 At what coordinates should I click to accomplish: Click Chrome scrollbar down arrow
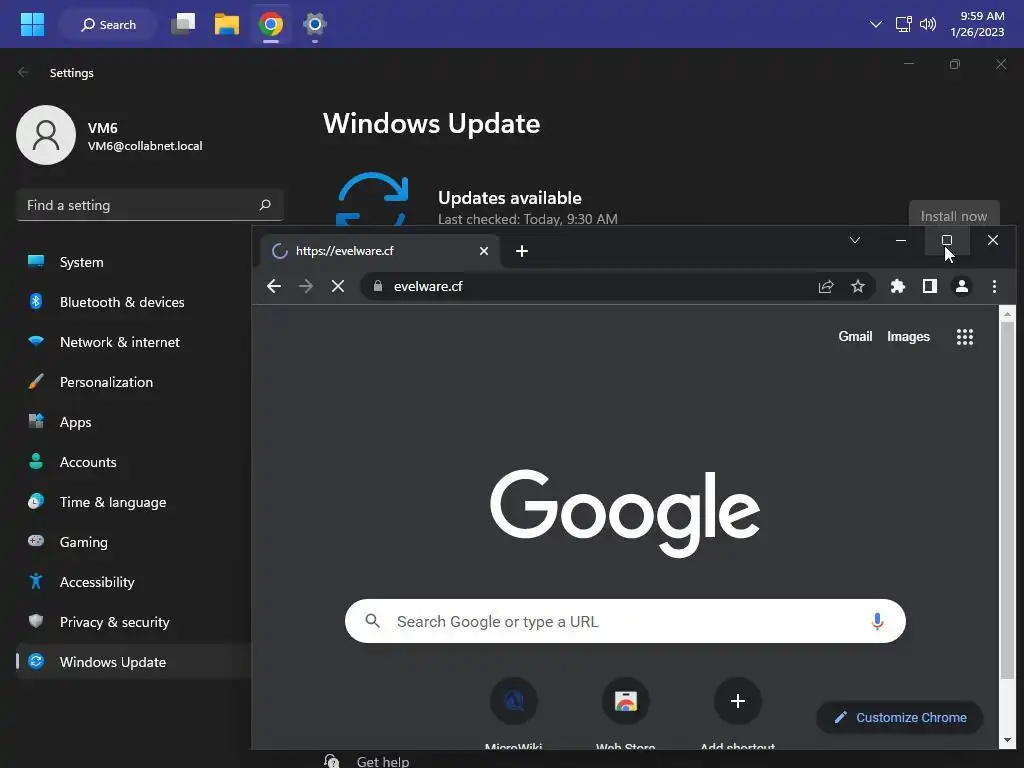[x=1006, y=740]
